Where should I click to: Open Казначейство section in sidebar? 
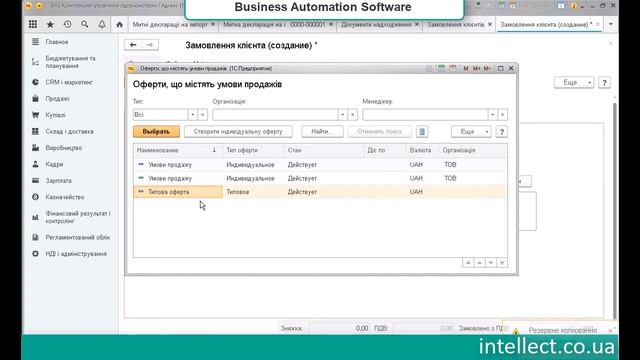tap(64, 197)
